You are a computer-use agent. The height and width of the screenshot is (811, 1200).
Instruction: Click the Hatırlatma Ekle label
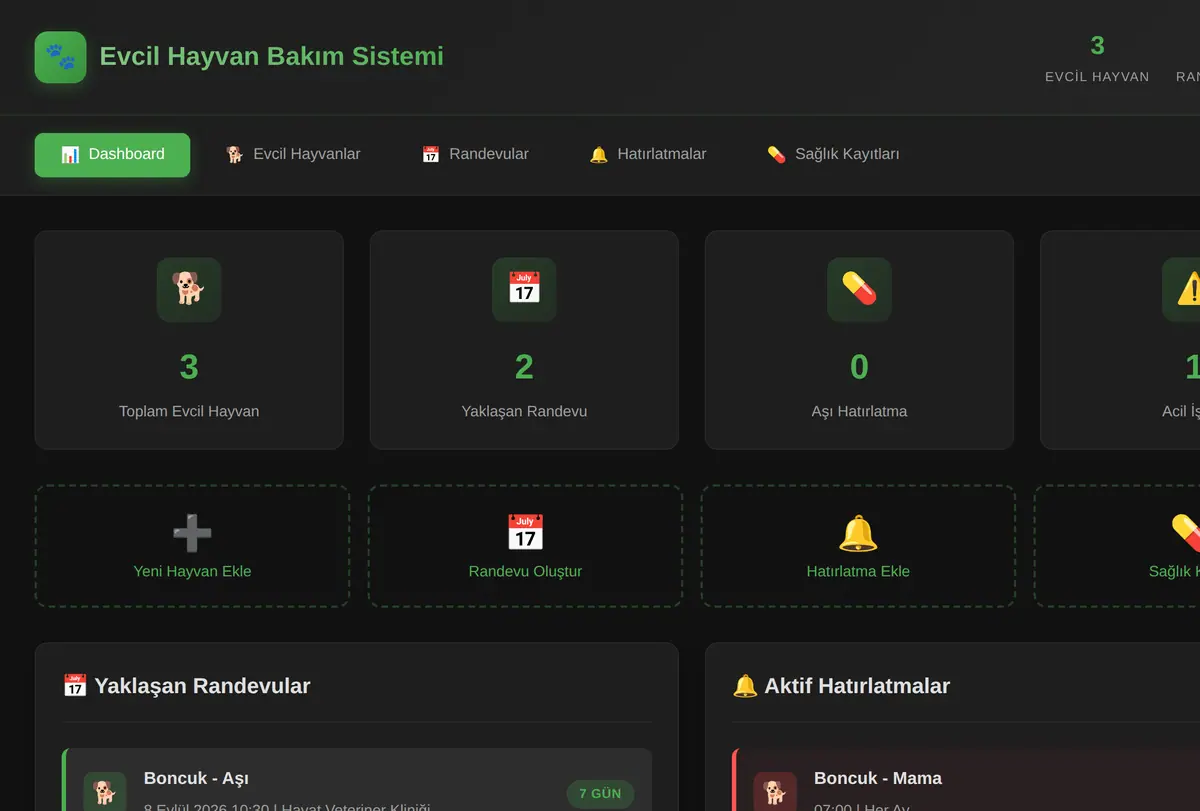(858, 572)
